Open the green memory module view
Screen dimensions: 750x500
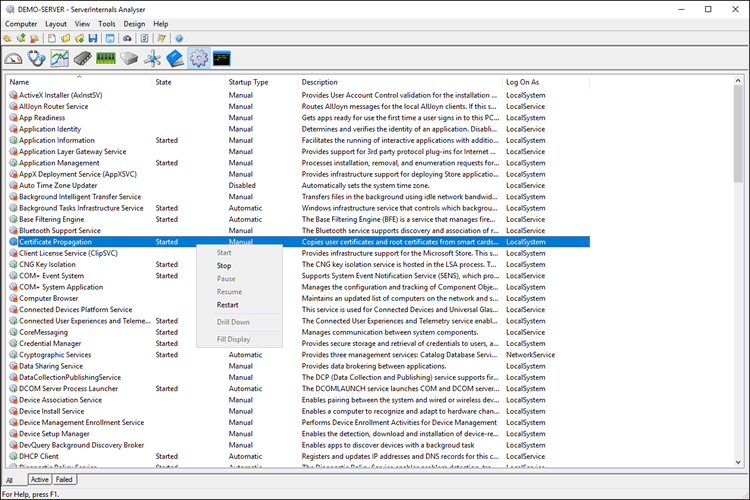point(106,58)
